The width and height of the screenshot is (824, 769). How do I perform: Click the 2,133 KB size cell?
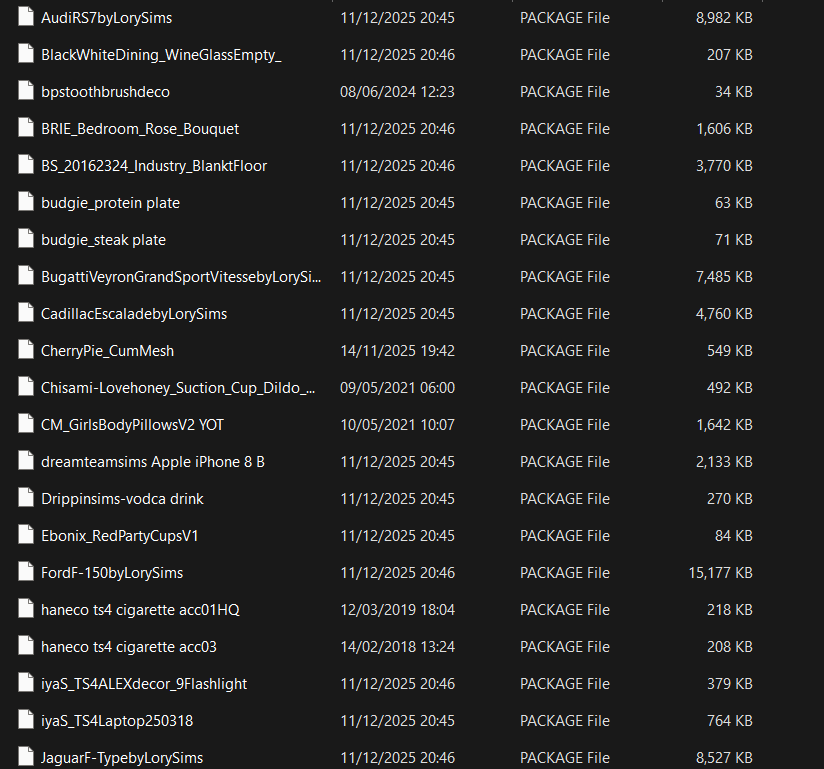tap(724, 462)
